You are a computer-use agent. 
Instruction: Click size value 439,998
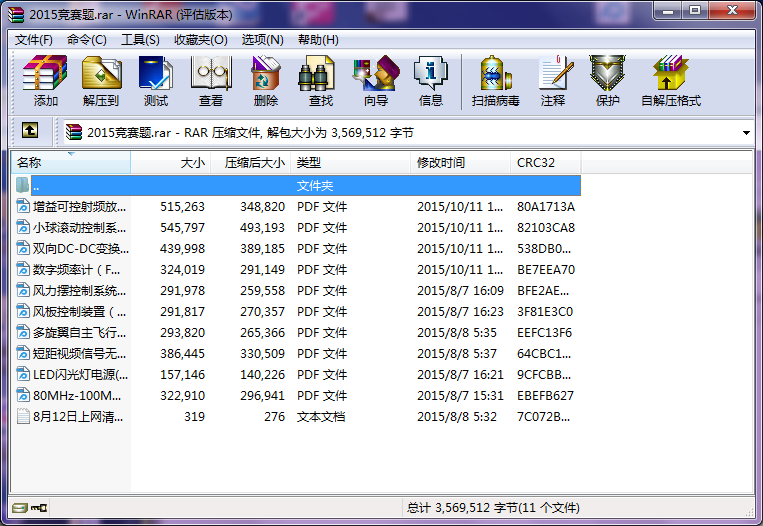point(182,248)
